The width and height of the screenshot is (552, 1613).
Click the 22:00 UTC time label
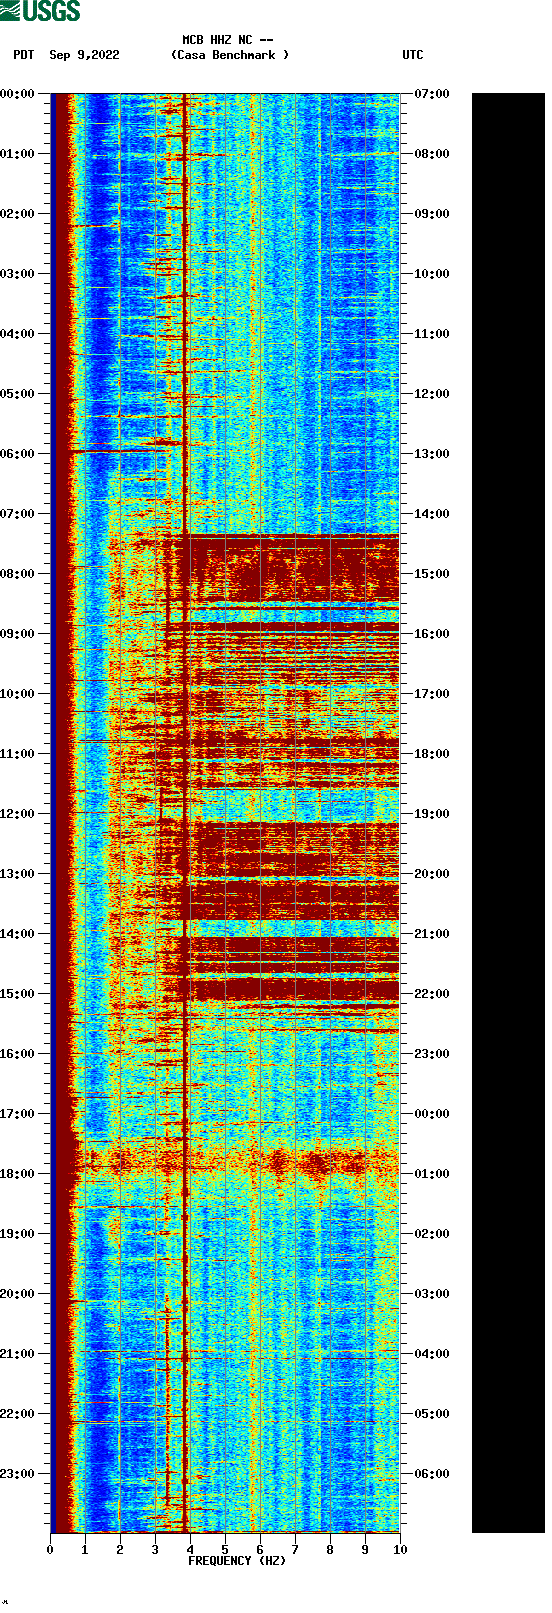[432, 994]
